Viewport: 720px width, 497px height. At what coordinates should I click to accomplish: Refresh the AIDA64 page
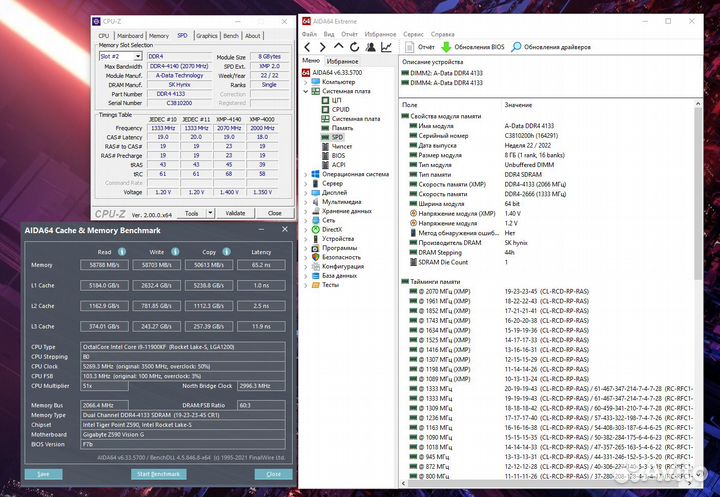pos(354,47)
